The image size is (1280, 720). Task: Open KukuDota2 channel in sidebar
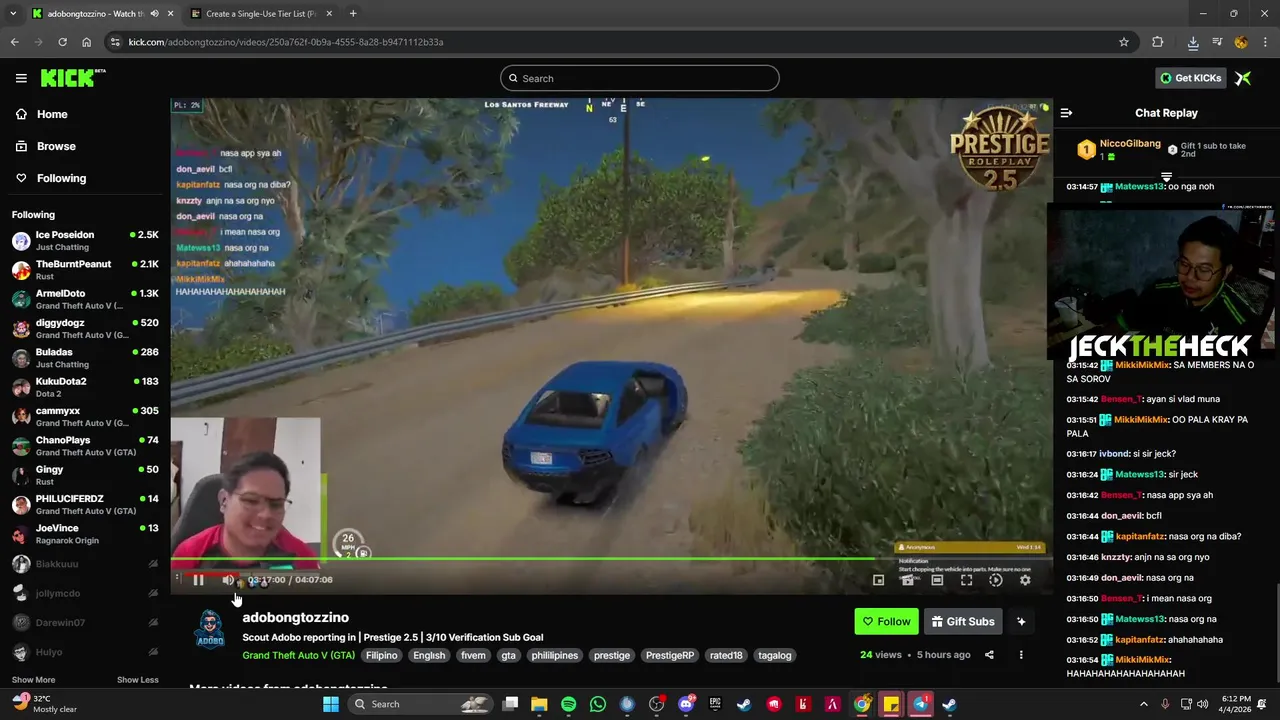(x=85, y=387)
